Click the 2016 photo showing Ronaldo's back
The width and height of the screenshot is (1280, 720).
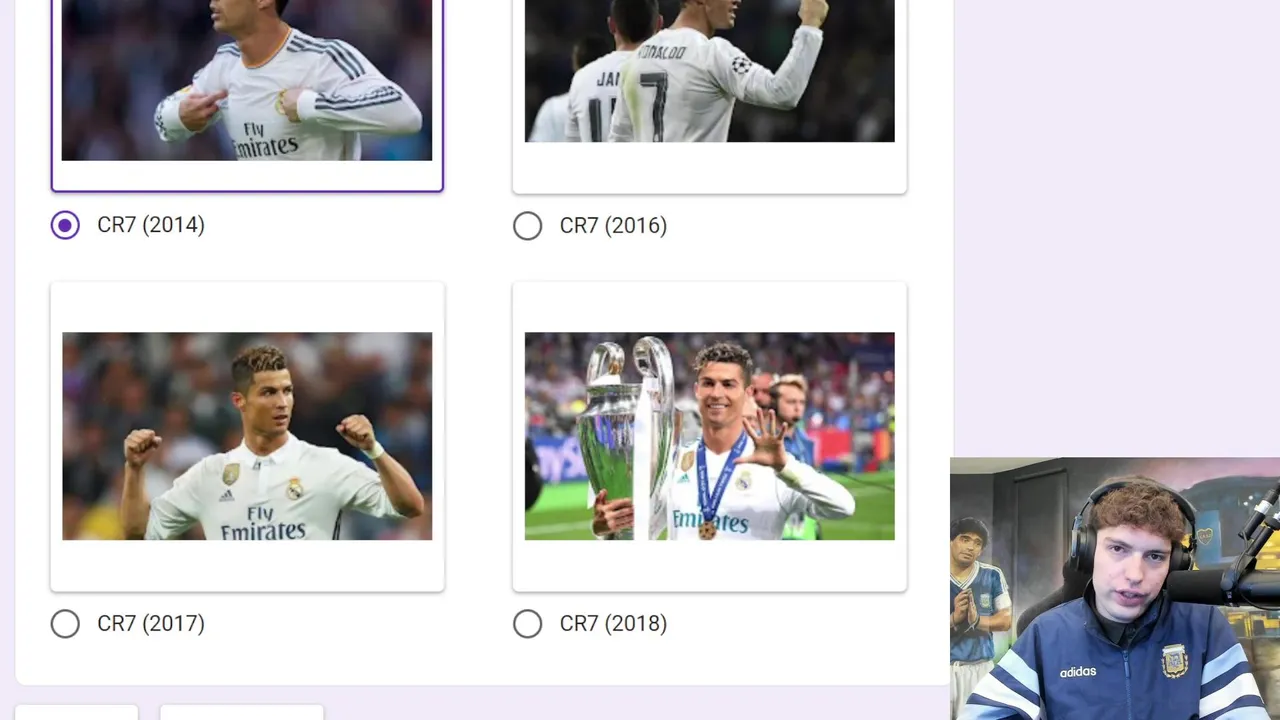tap(710, 71)
